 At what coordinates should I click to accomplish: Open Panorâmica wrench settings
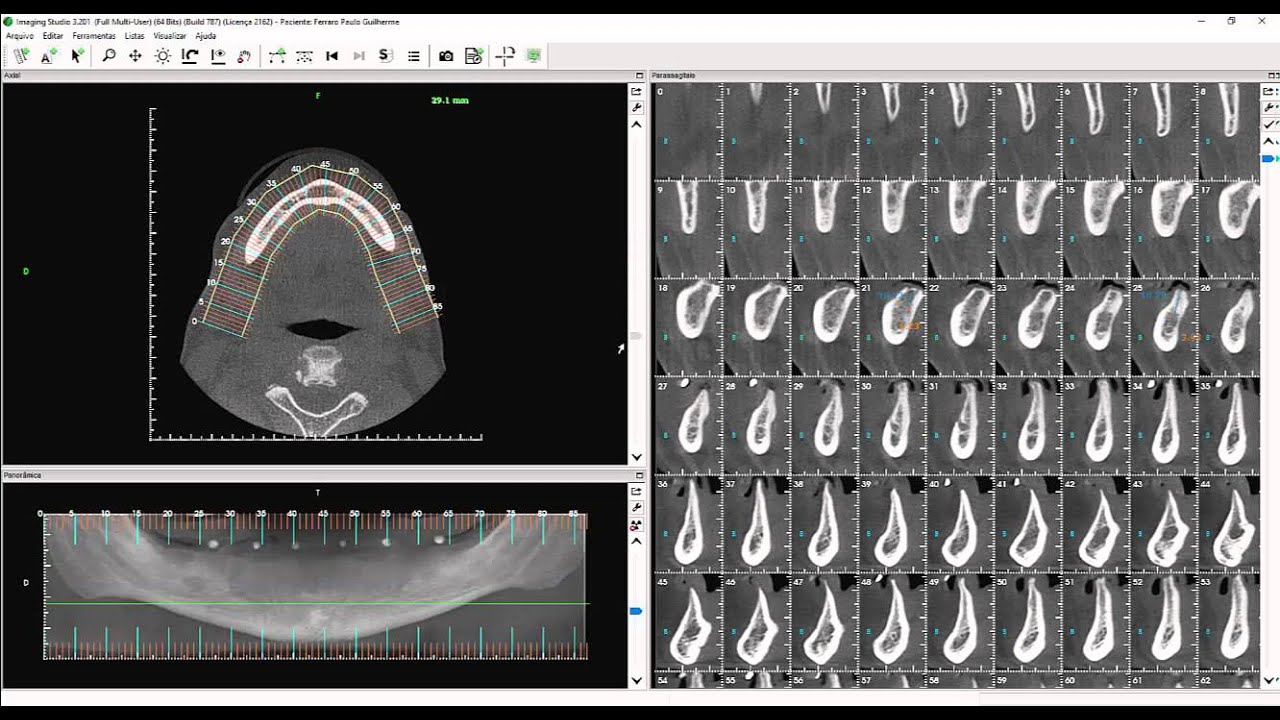(636, 508)
